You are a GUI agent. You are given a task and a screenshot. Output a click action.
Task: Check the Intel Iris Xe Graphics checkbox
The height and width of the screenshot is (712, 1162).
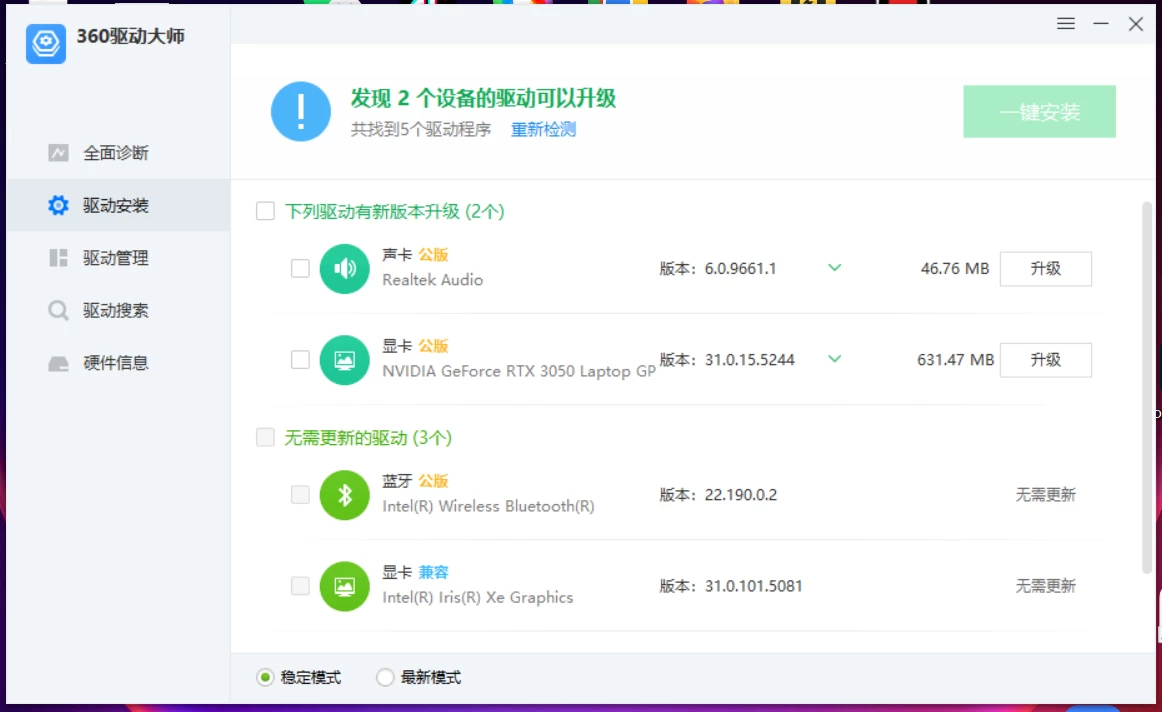[x=300, y=586]
